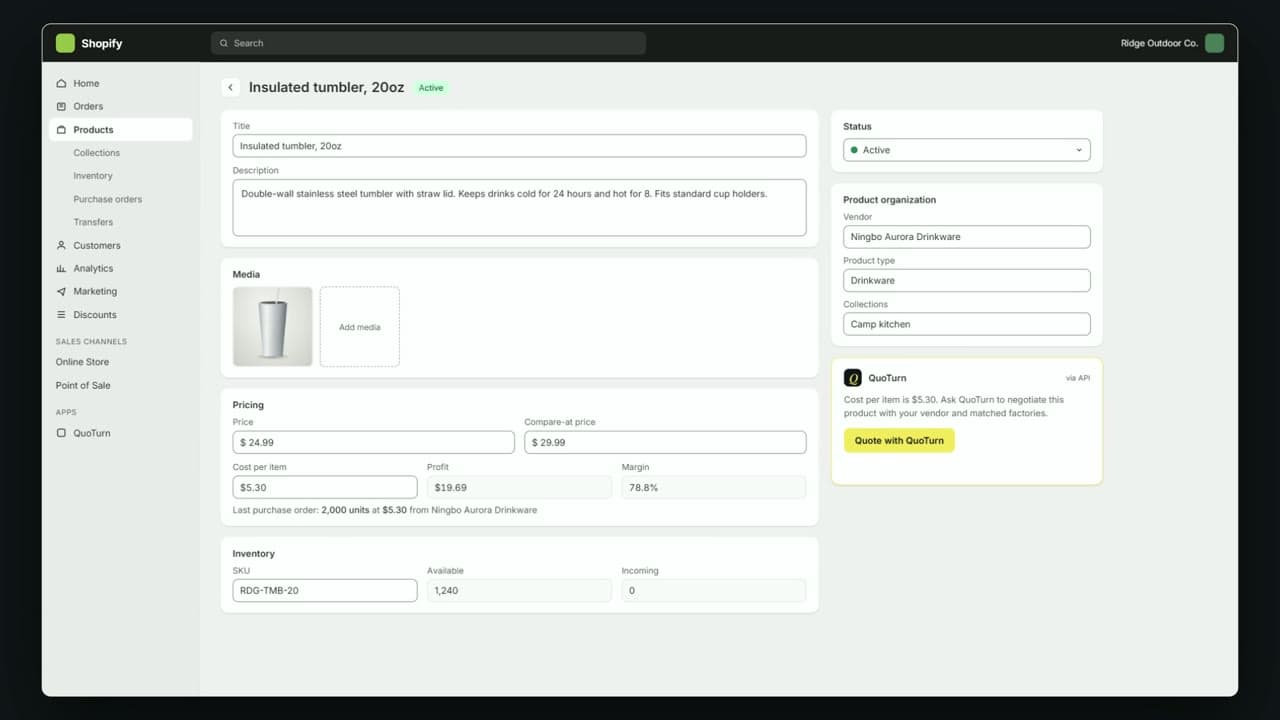Click the QuoTurn app icon in sidebar

pos(62,433)
